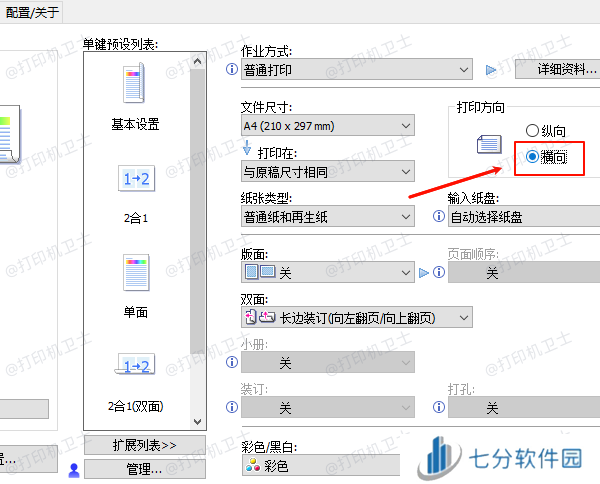Click info icon beside 作业方式 dropdown
The image size is (600, 484).
(232, 69)
